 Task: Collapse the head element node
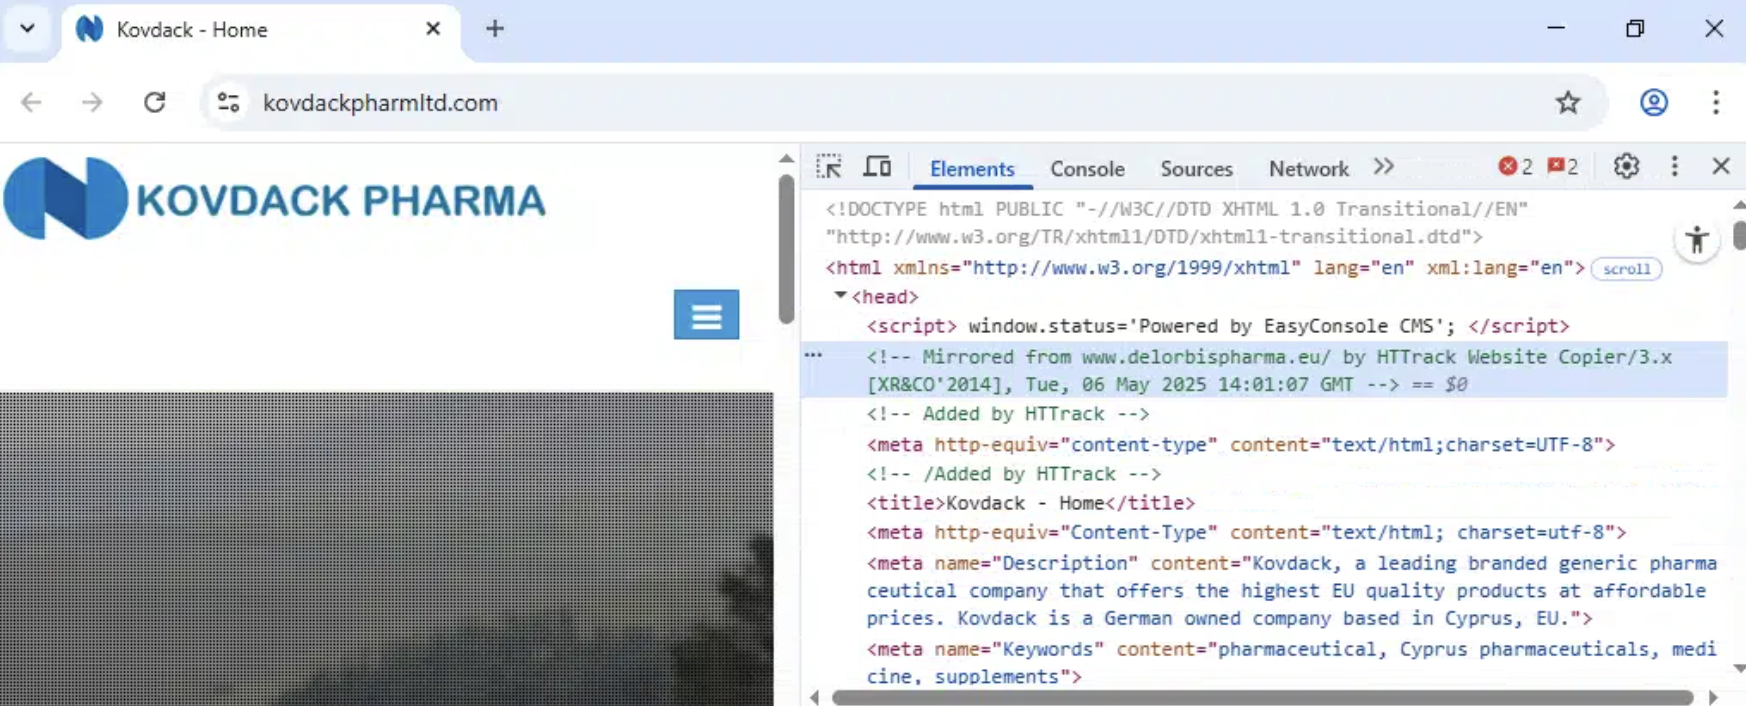pyautogui.click(x=841, y=296)
